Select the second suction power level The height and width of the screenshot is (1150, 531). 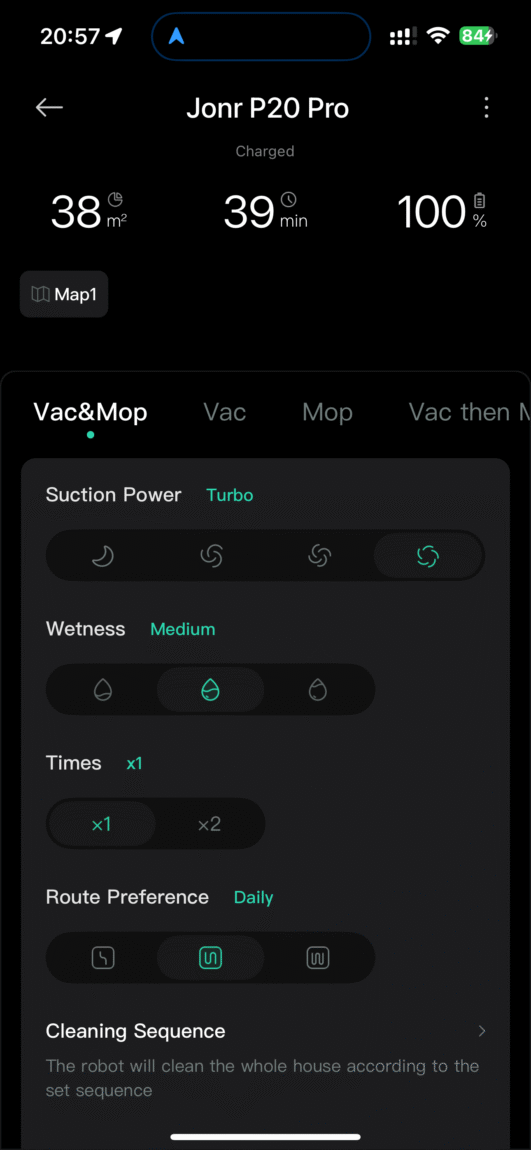[211, 557]
